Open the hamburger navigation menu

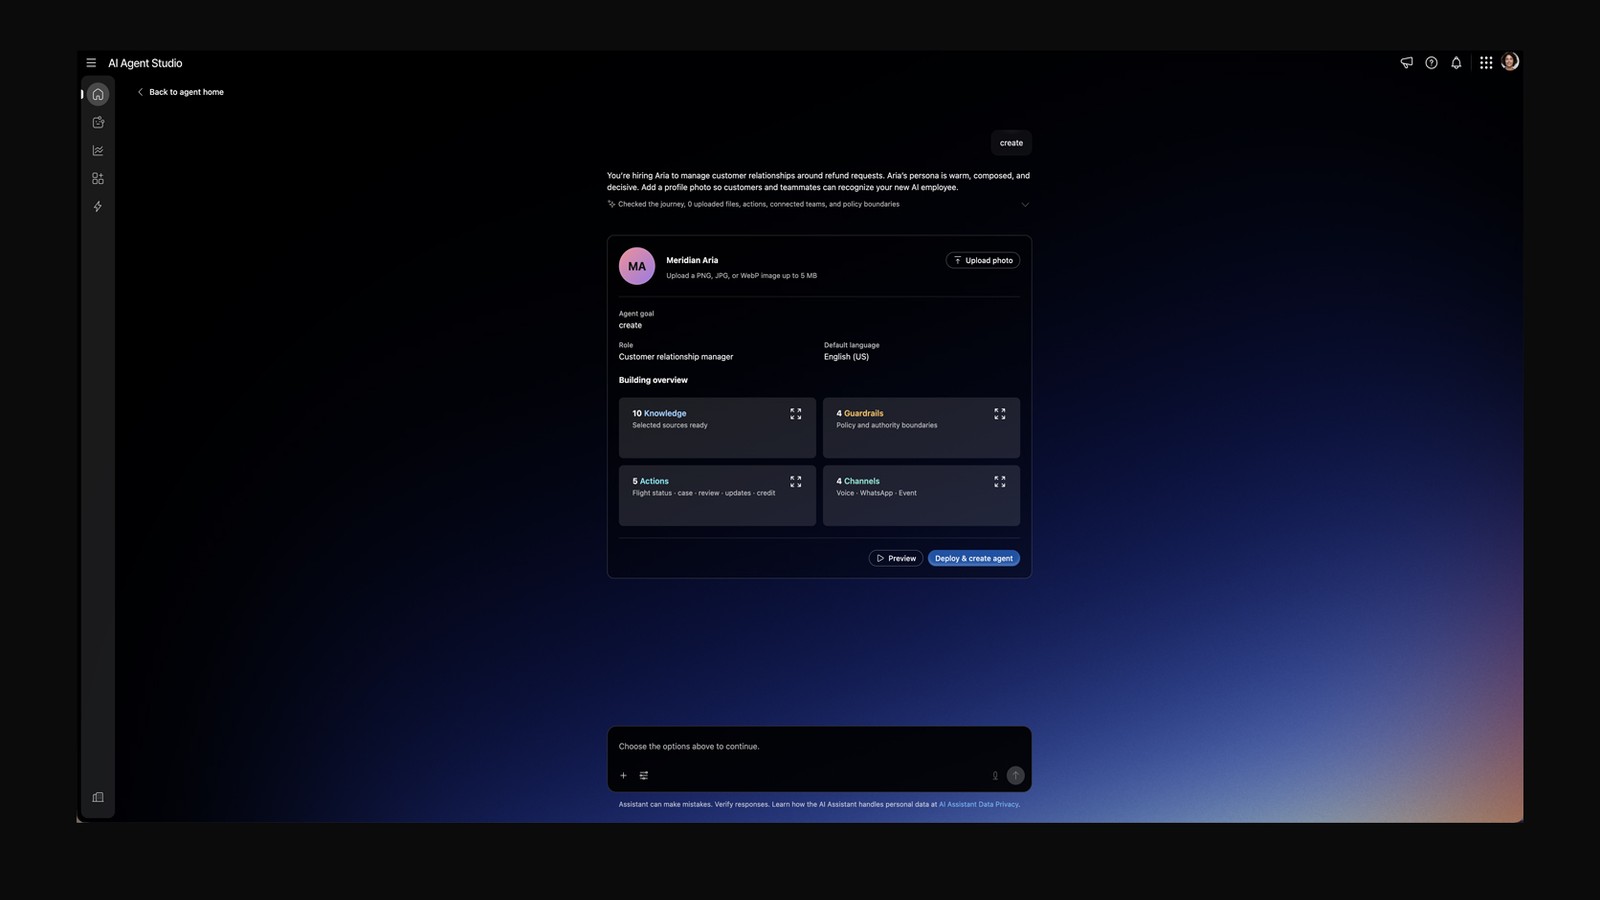coord(91,63)
